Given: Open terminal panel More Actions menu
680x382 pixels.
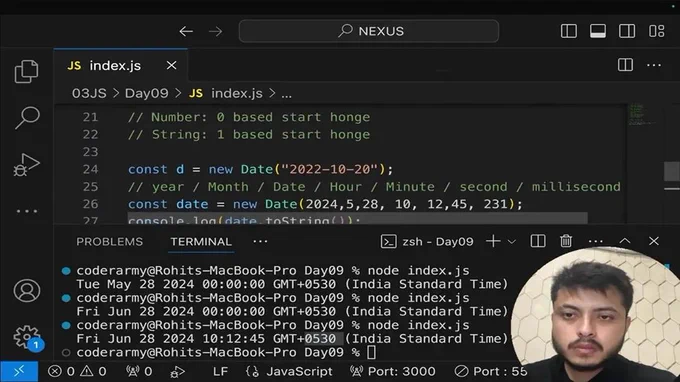Looking at the screenshot, I should (x=595, y=242).
